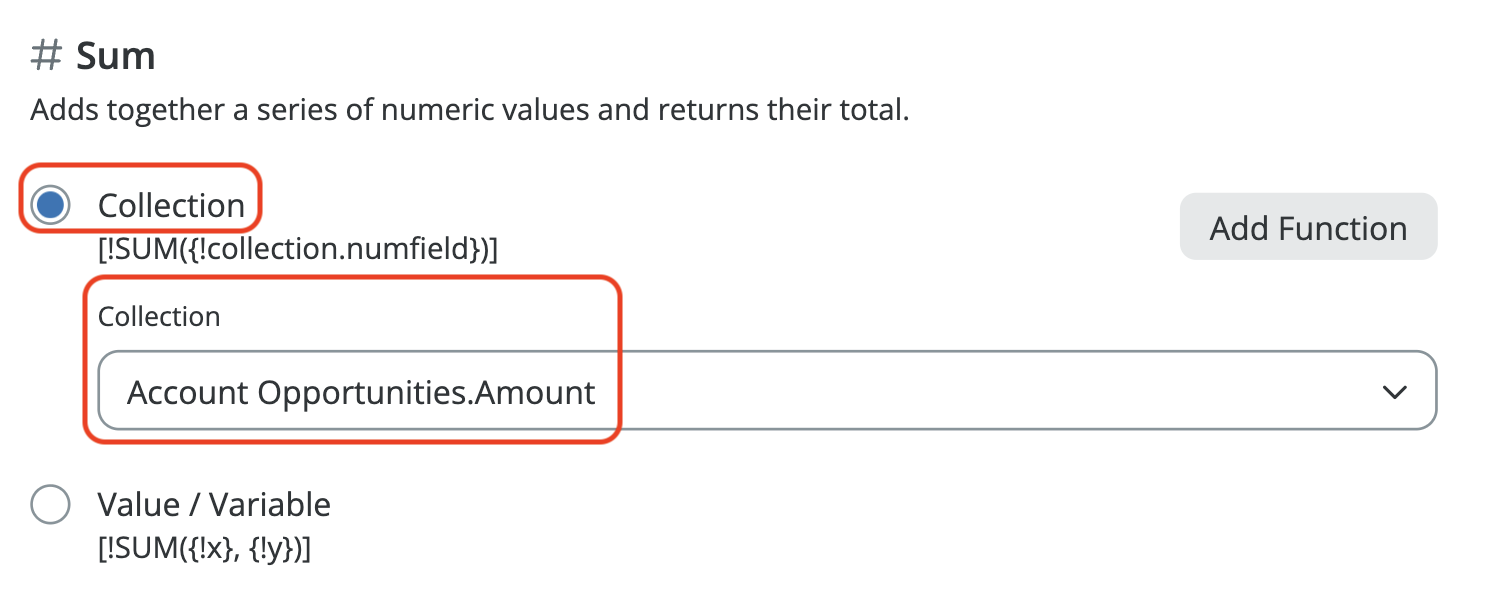The image size is (1492, 614).
Task: Click the 'Value / Variable' option label text
Action: click(214, 504)
